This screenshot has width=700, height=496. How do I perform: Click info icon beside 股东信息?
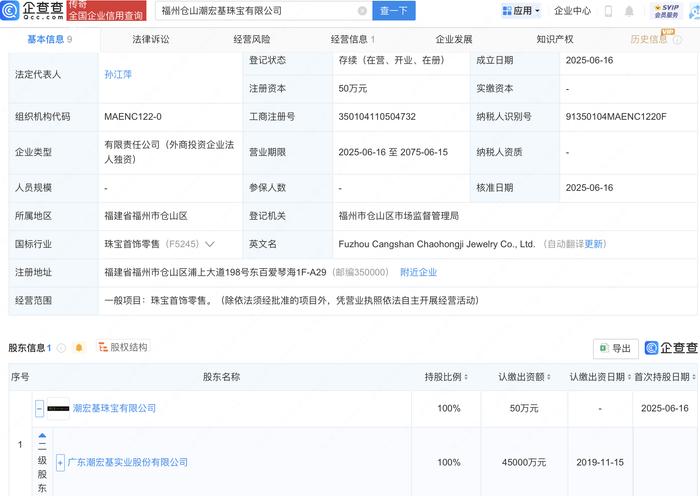[62, 348]
